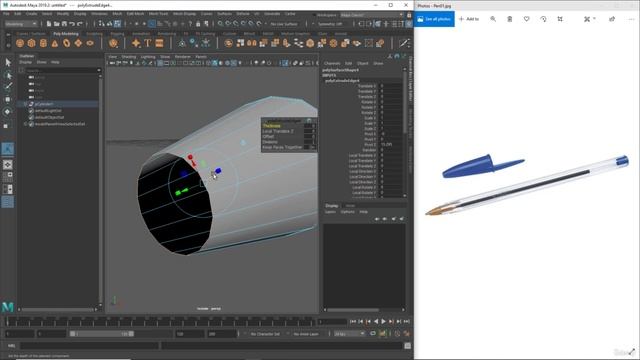Click the redo arrow in Maya status line
This screenshot has width=640, height=360.
(80, 24)
